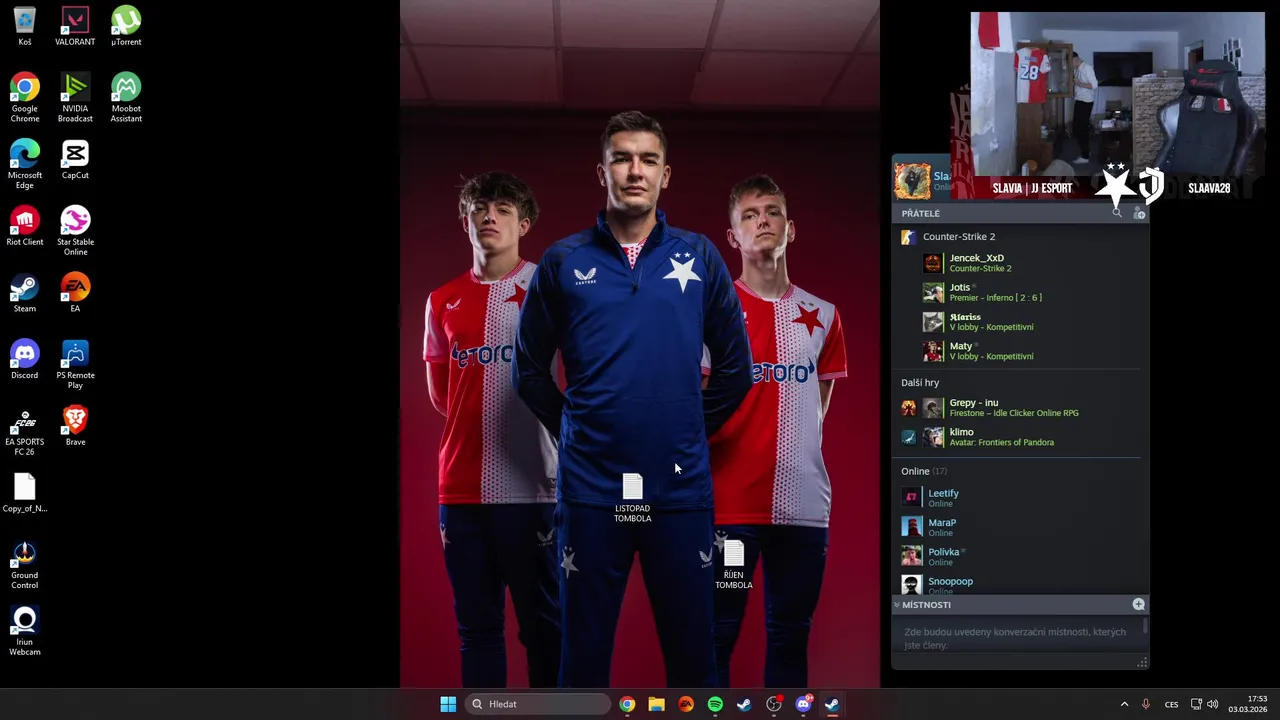Click Steam friends taskbar icon beside Discord
This screenshot has width=1280, height=720.
click(x=832, y=704)
